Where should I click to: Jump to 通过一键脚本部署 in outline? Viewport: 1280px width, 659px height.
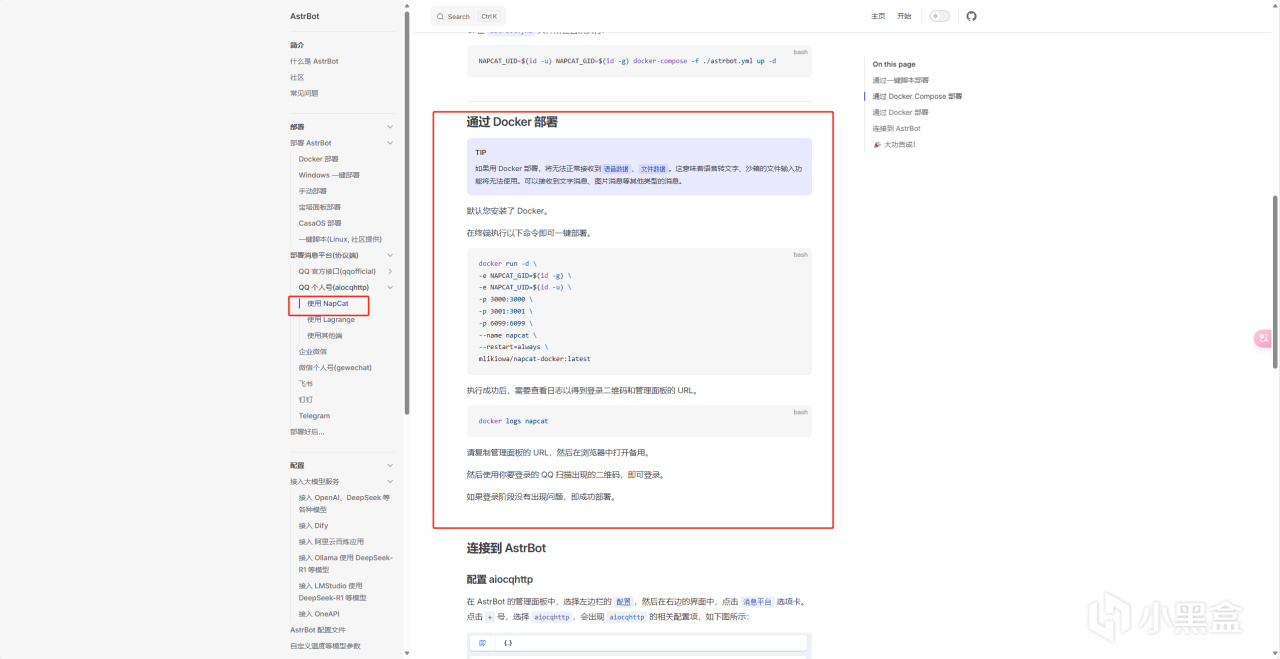900,80
